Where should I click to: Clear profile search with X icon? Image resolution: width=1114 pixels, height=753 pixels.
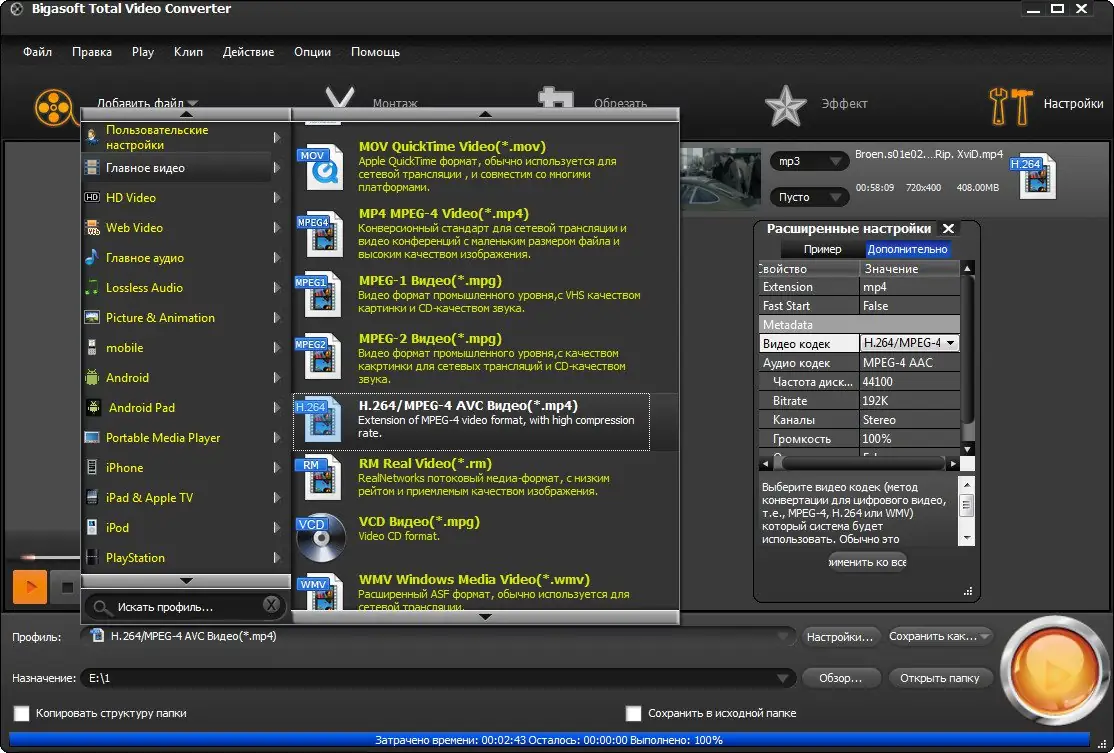[x=271, y=605]
